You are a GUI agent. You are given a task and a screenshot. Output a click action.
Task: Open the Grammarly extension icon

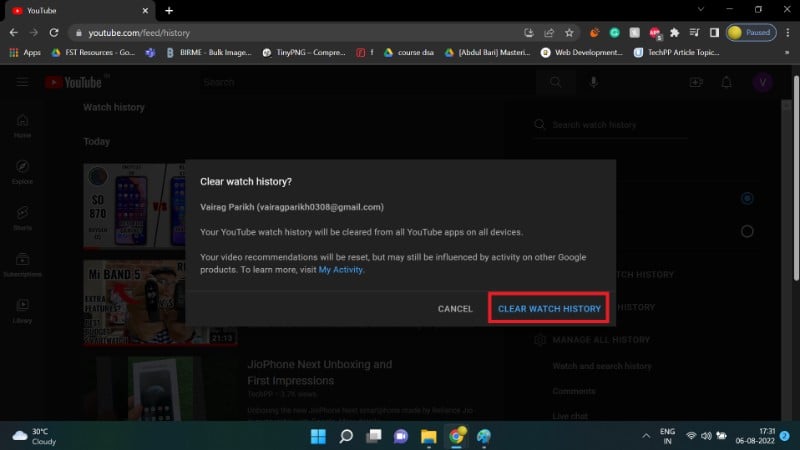coord(614,33)
